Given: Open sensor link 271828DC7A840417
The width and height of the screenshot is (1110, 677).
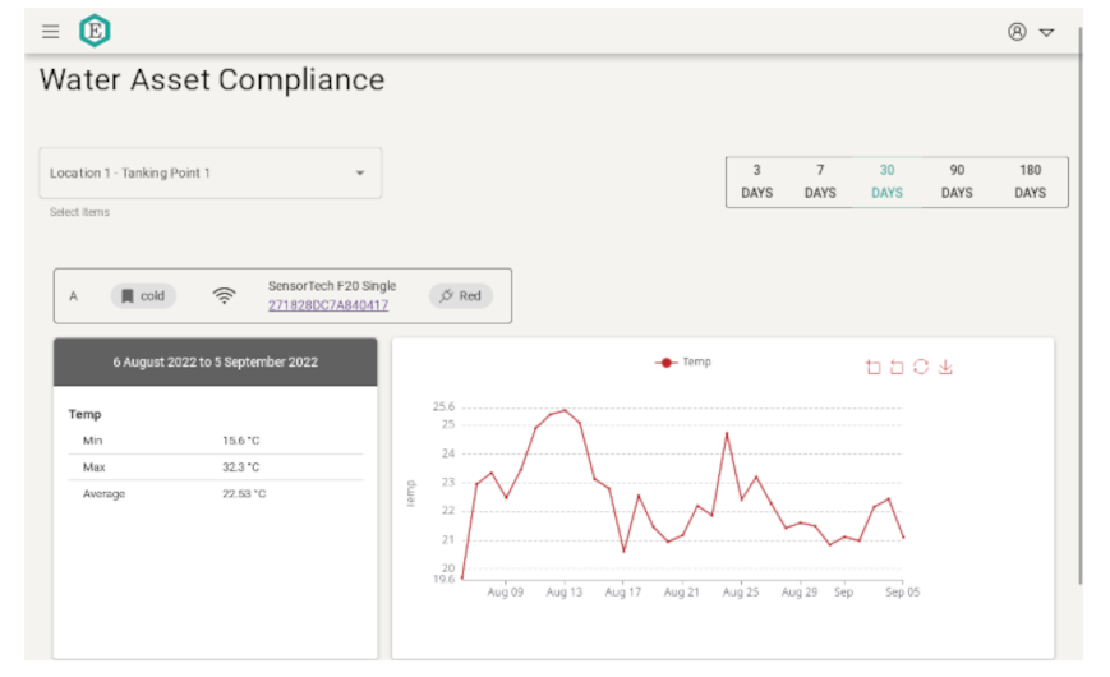Looking at the screenshot, I should [330, 304].
